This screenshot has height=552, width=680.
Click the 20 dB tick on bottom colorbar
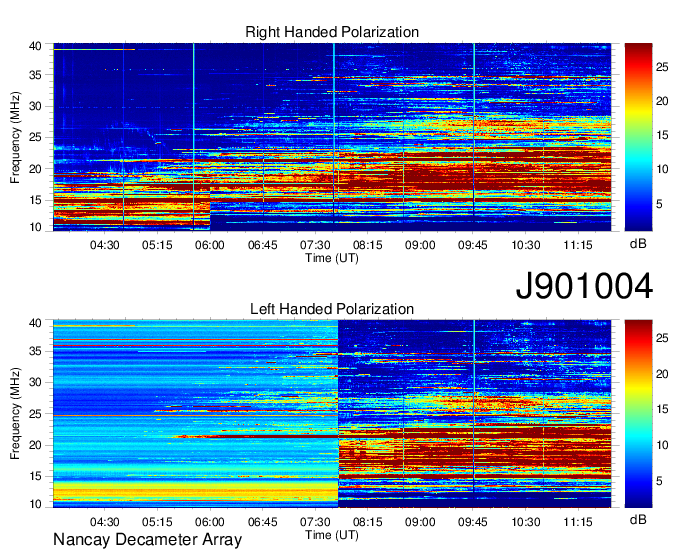pyautogui.click(x=662, y=374)
